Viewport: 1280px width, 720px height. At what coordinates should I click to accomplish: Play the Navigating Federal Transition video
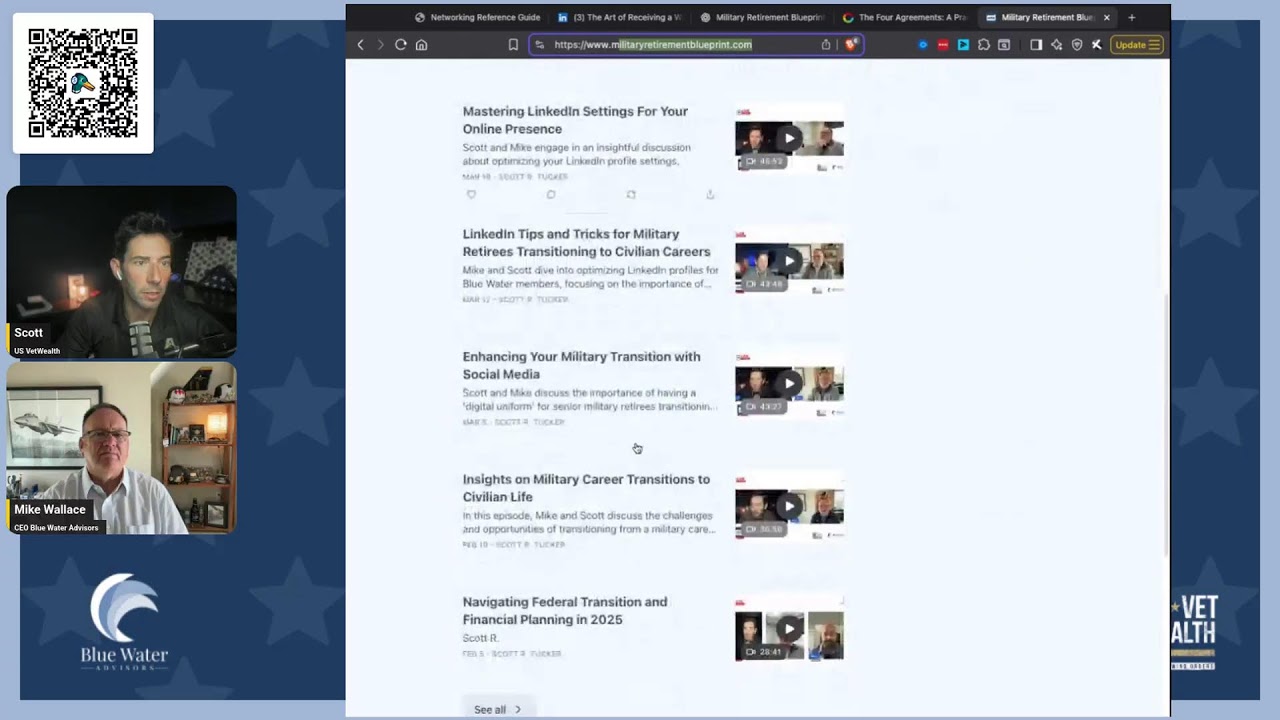point(789,628)
